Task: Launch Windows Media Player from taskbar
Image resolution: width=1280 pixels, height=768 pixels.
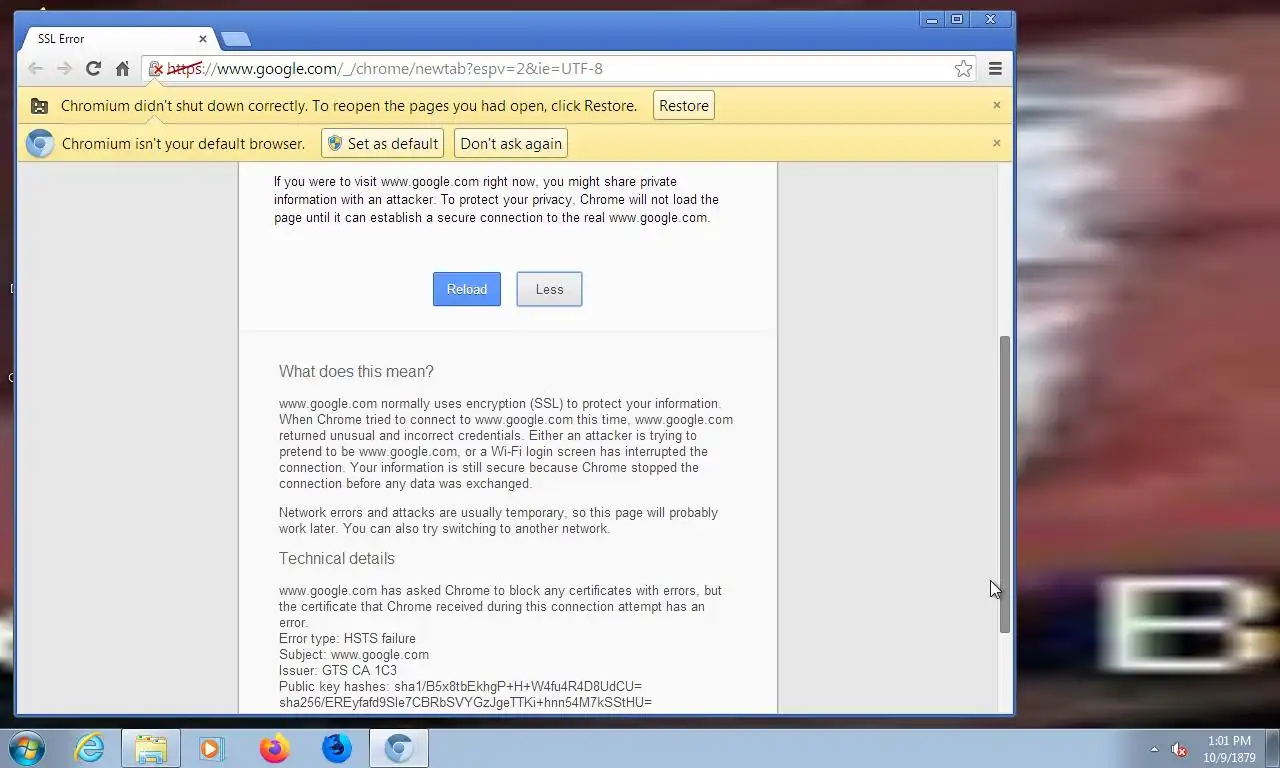Action: (x=211, y=748)
